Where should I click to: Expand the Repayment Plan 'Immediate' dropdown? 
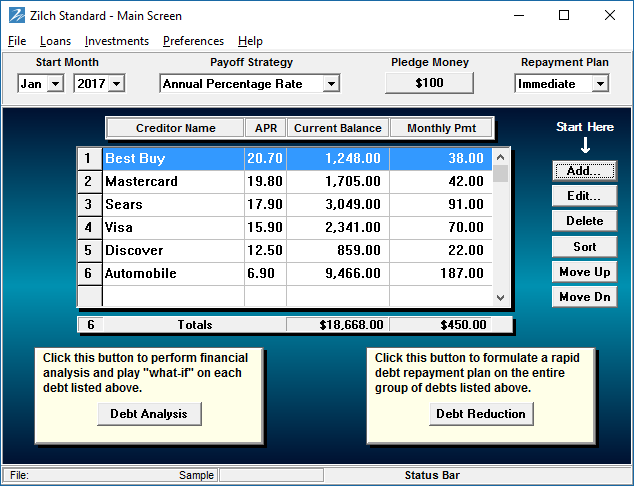(600, 84)
